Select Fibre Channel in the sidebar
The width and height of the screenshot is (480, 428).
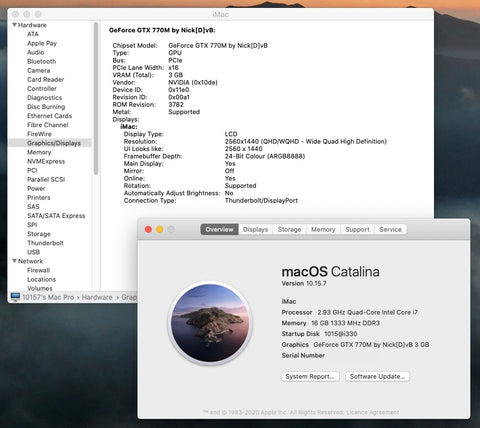tap(48, 125)
